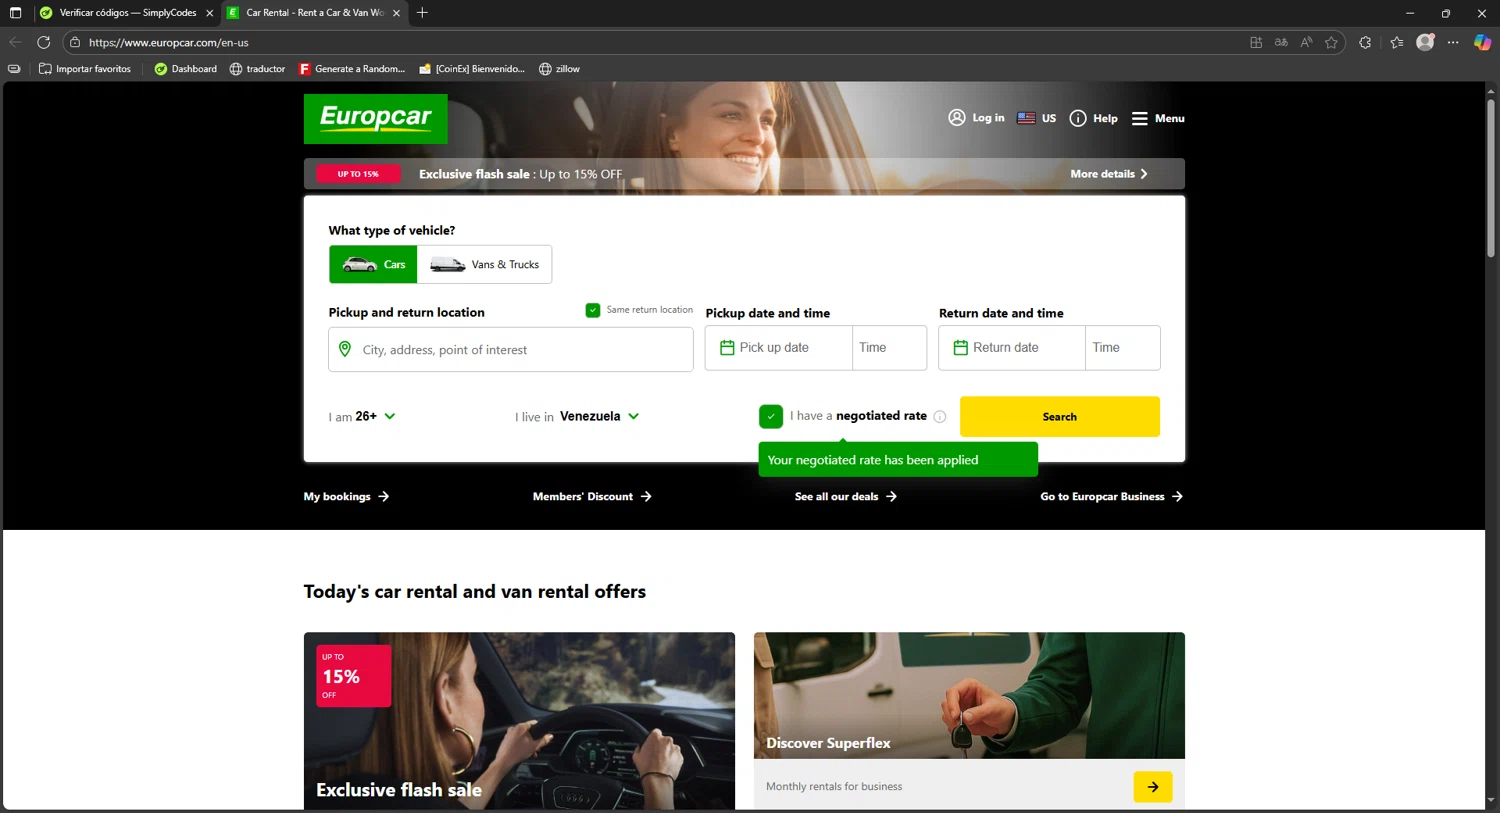Open the Log in account link
The image size is (1500, 813).
(976, 118)
